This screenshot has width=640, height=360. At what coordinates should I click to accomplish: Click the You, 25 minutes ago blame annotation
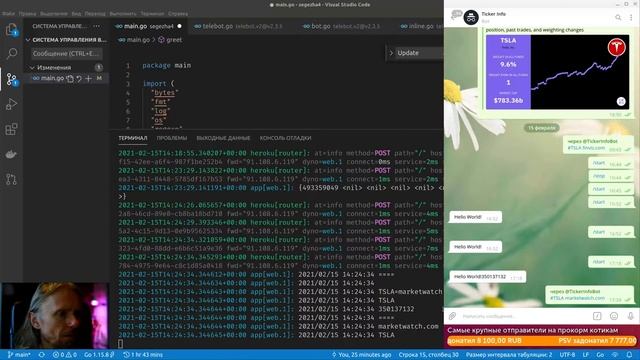pyautogui.click(x=361, y=355)
